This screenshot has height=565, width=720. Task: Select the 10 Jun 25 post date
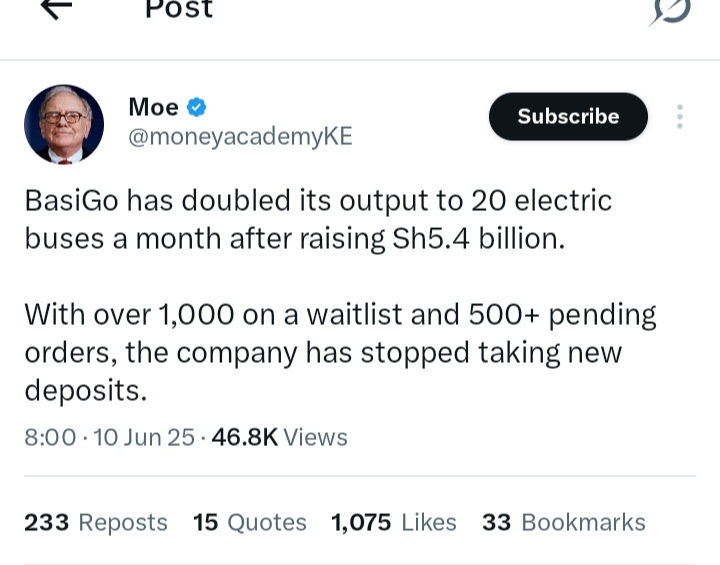pos(144,437)
